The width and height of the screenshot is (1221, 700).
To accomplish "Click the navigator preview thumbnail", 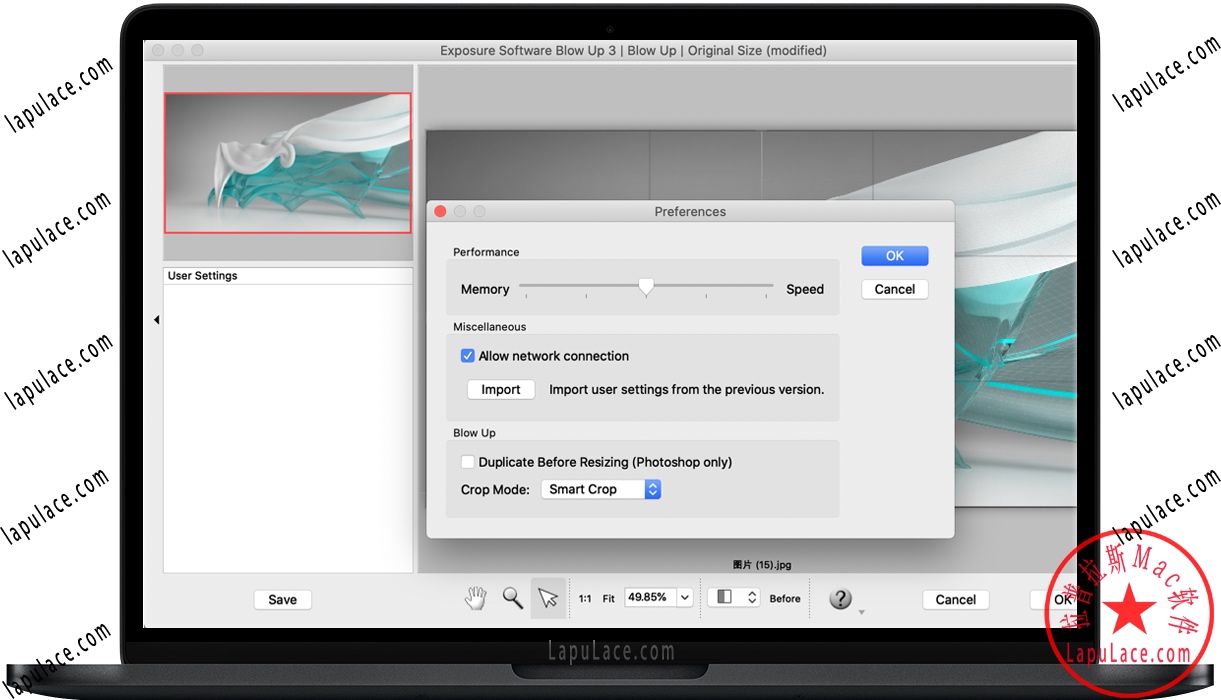I will pyautogui.click(x=287, y=163).
